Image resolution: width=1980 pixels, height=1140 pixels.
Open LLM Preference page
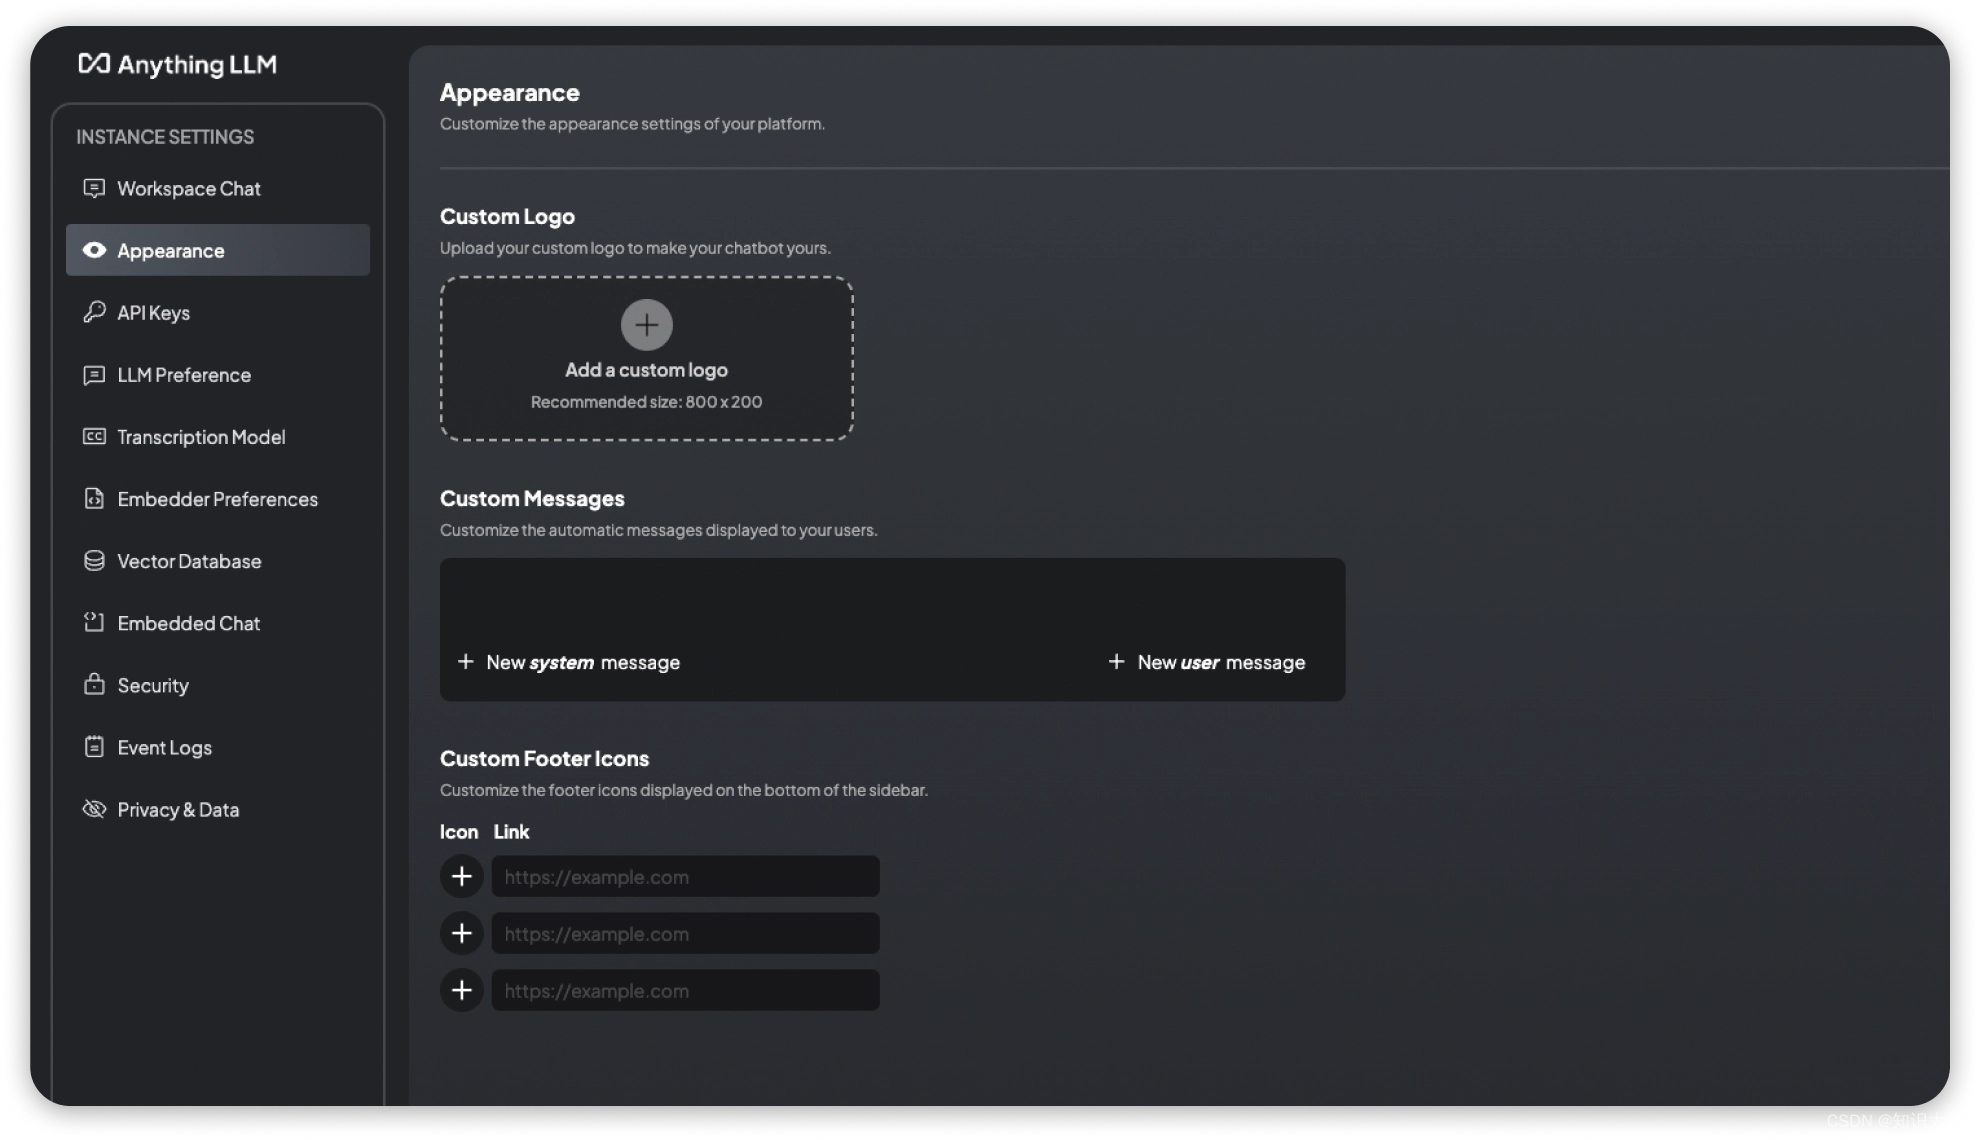pos(218,375)
